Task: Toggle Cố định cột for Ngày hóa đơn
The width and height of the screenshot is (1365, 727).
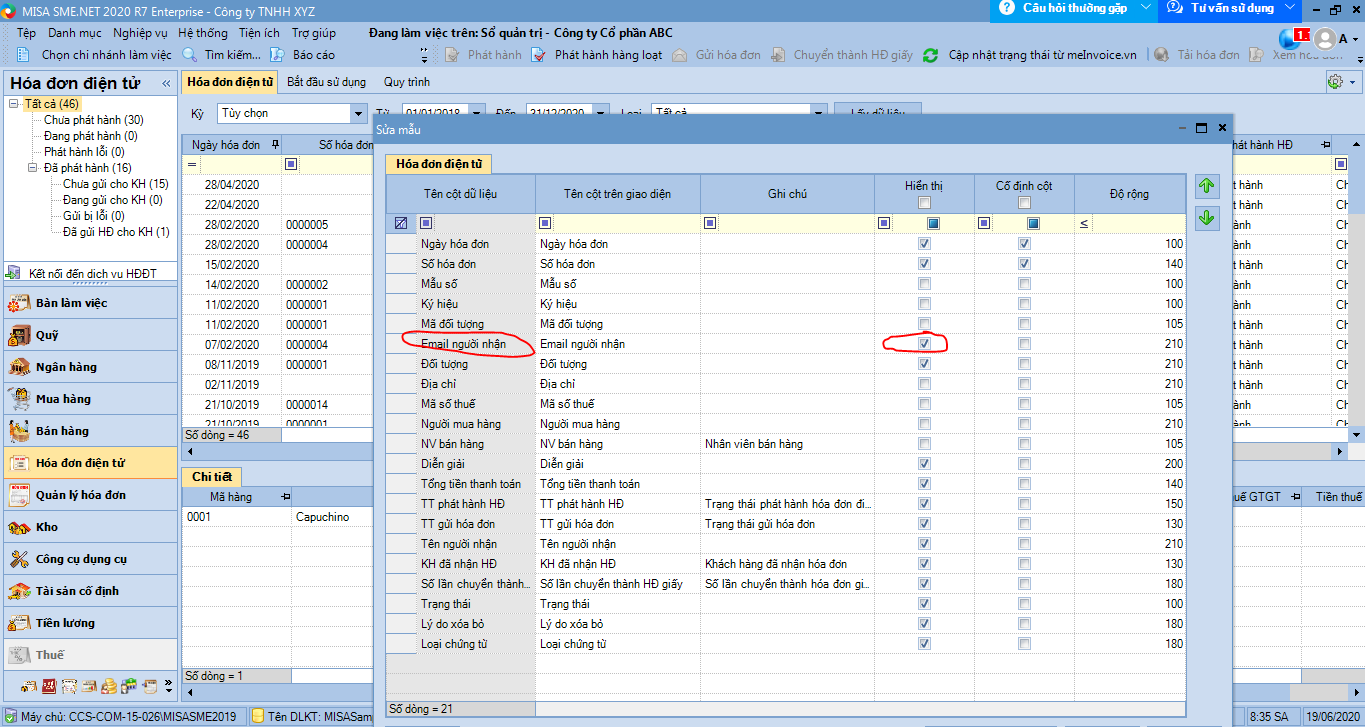Action: pyautogui.click(x=1024, y=244)
